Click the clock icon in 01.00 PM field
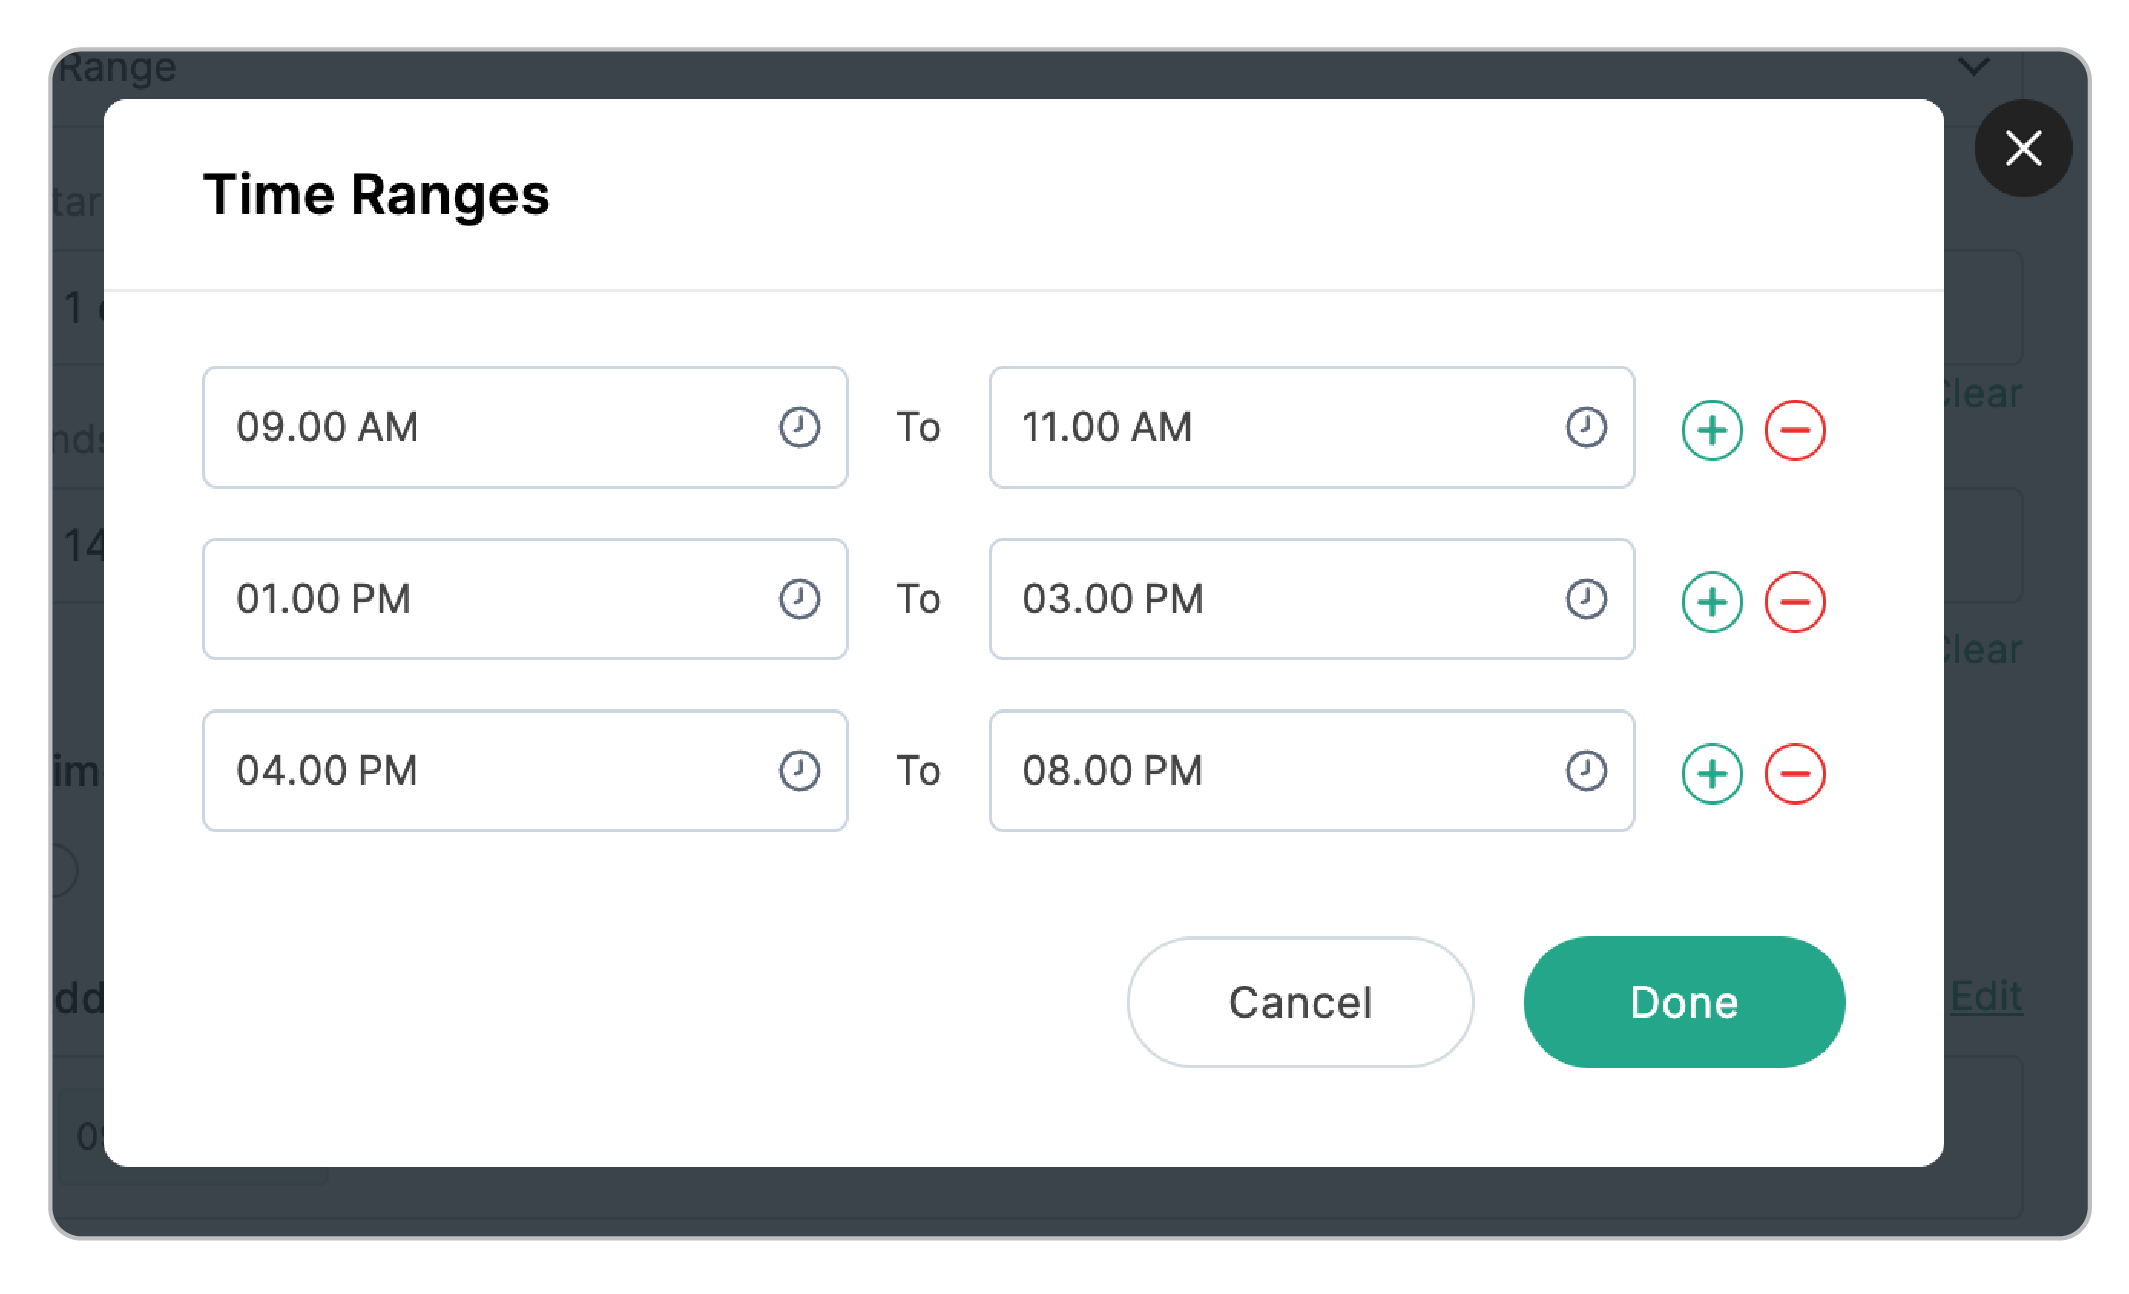 click(x=799, y=600)
